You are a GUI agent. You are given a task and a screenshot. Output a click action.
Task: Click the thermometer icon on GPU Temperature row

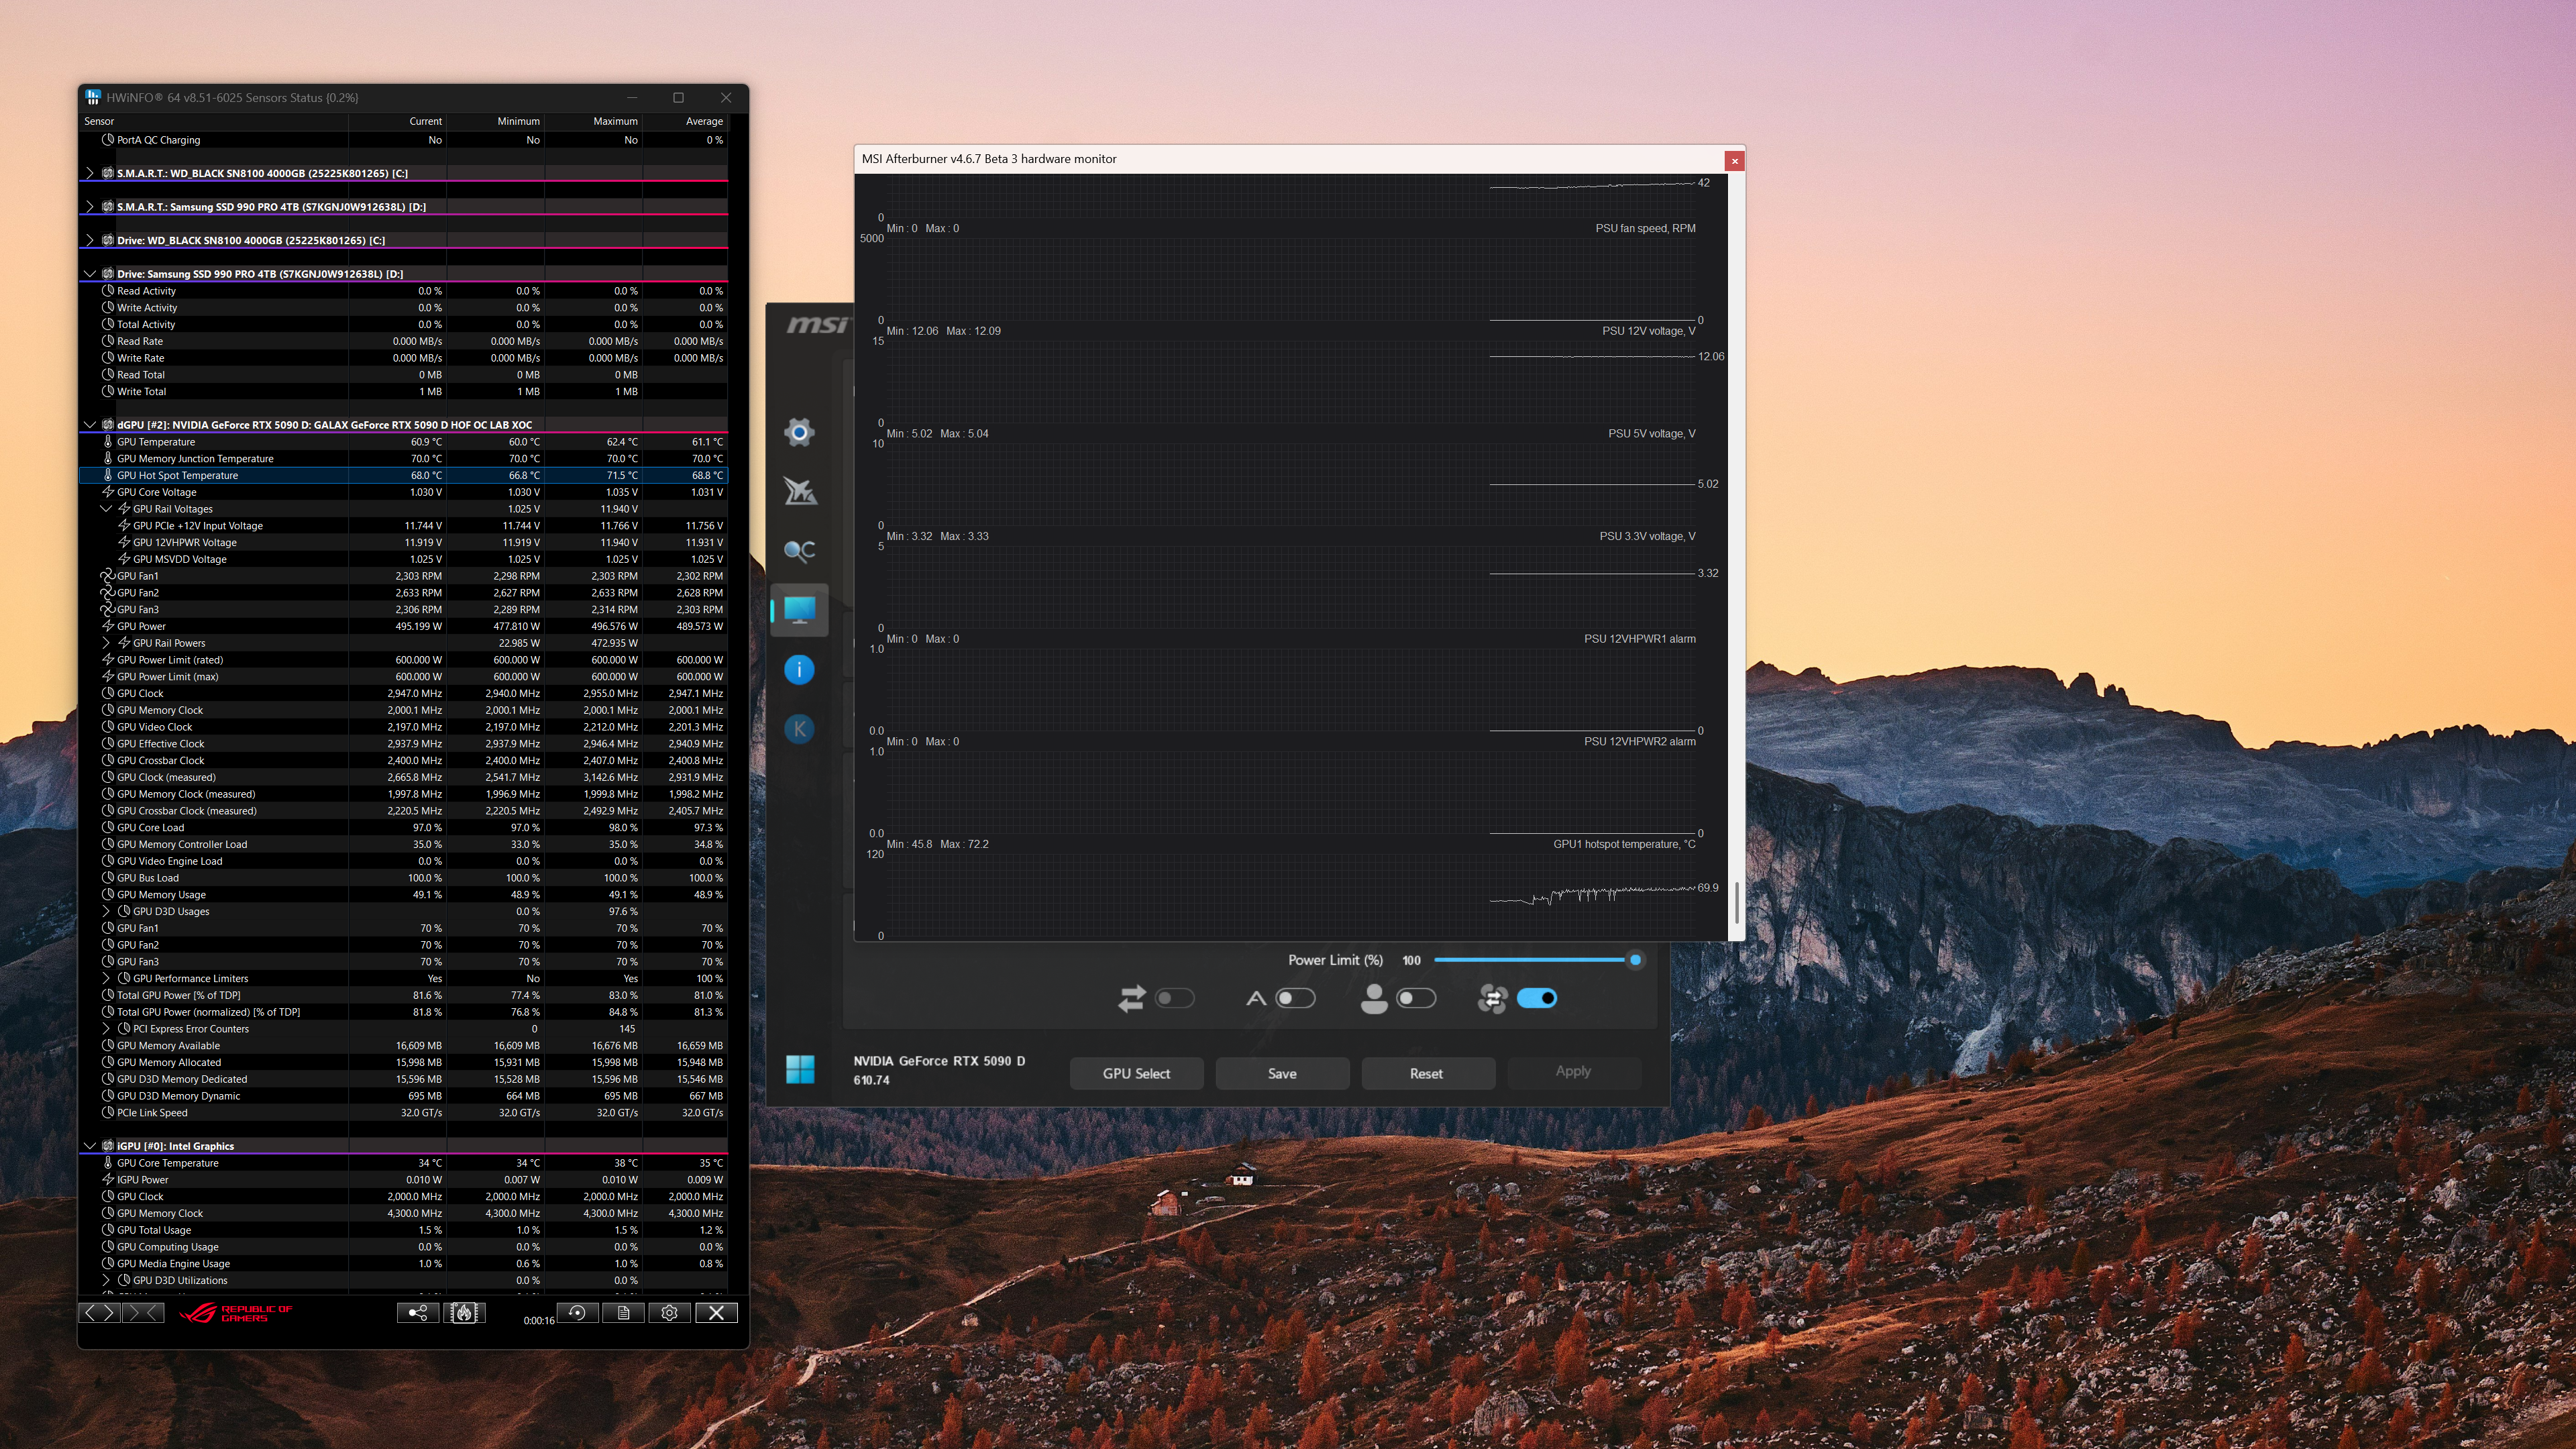pyautogui.click(x=108, y=442)
